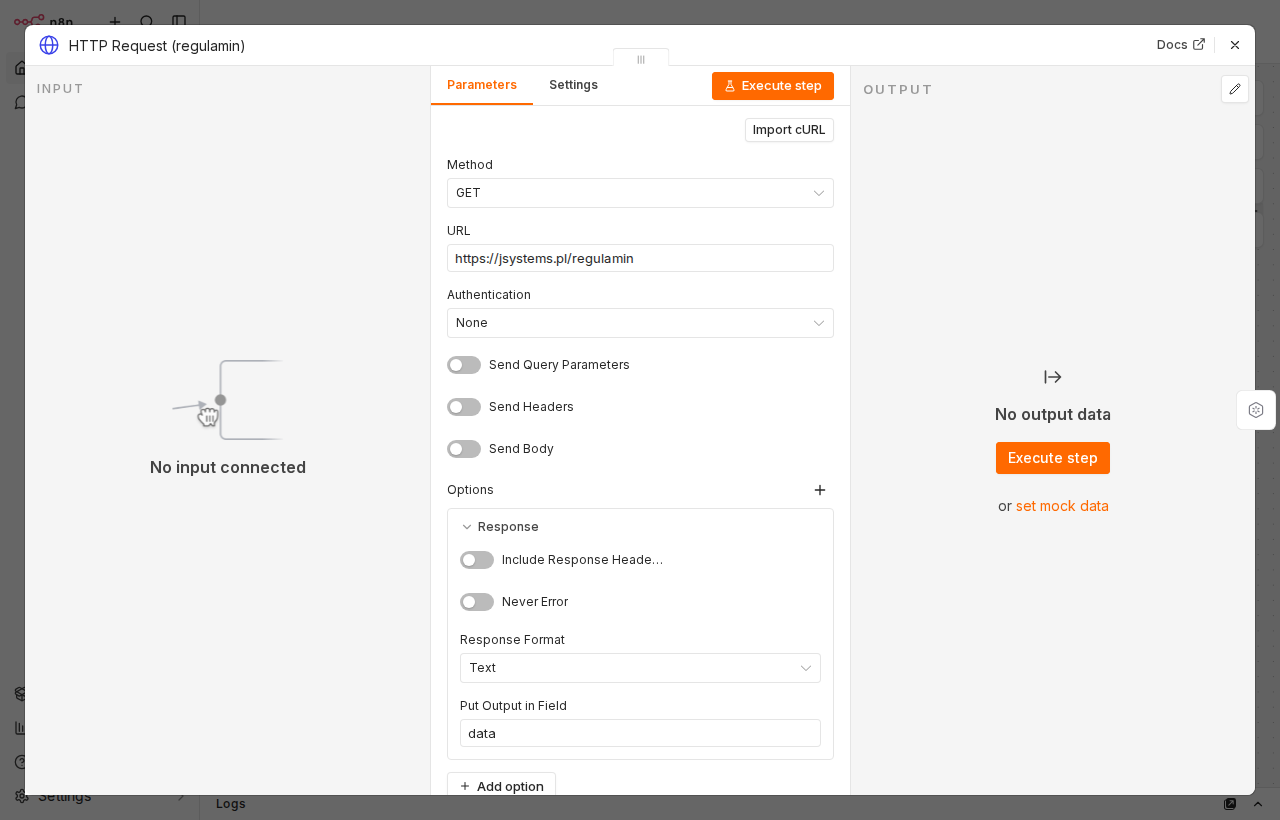Click the plus icon next to Options
1280x820 pixels.
pyautogui.click(x=820, y=490)
